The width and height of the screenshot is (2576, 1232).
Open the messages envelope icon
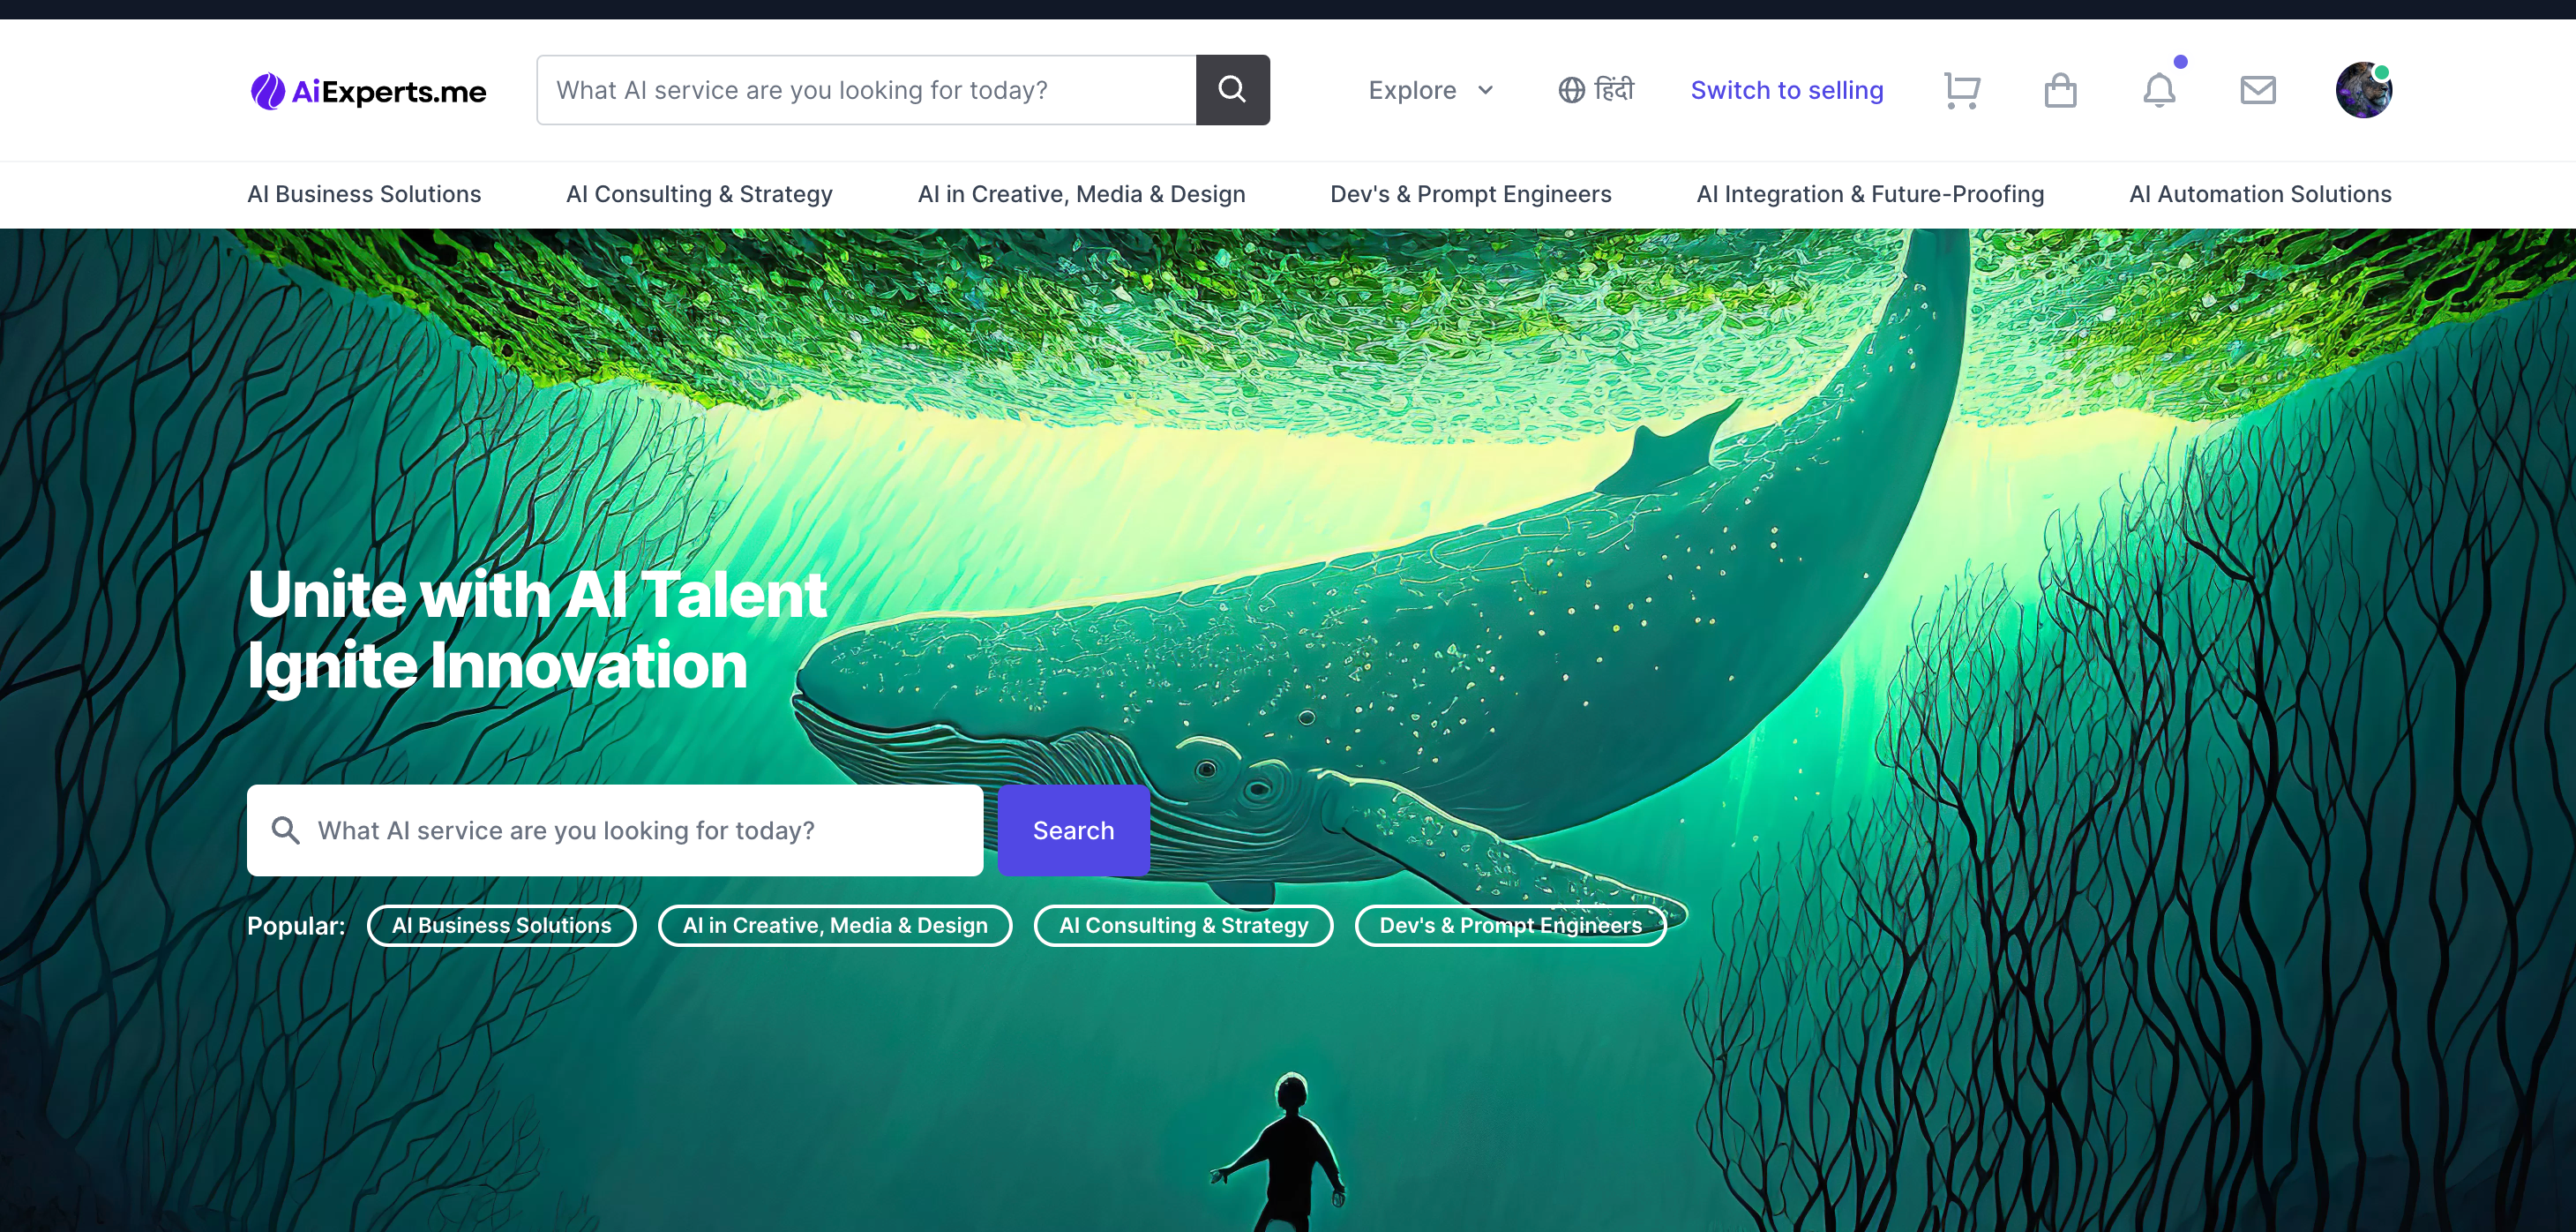pyautogui.click(x=2258, y=90)
